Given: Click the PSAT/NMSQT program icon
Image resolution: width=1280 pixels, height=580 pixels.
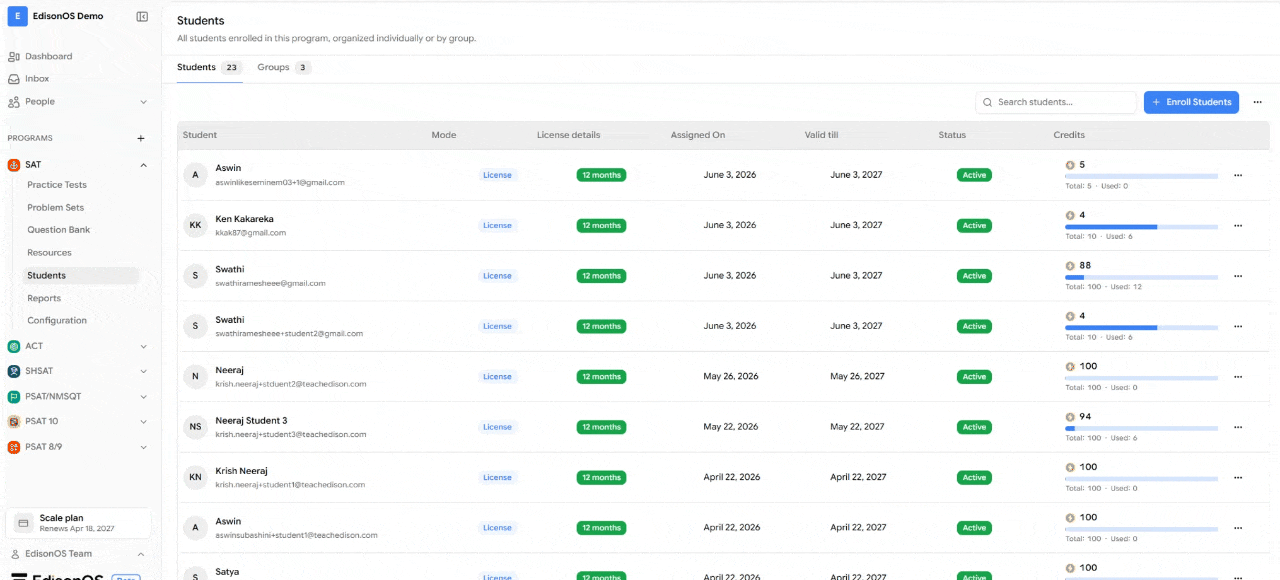Looking at the screenshot, I should coord(14,396).
